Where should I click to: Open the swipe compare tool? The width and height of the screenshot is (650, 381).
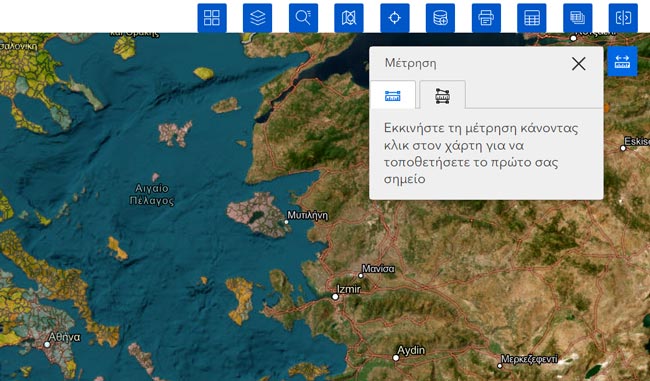point(623,18)
